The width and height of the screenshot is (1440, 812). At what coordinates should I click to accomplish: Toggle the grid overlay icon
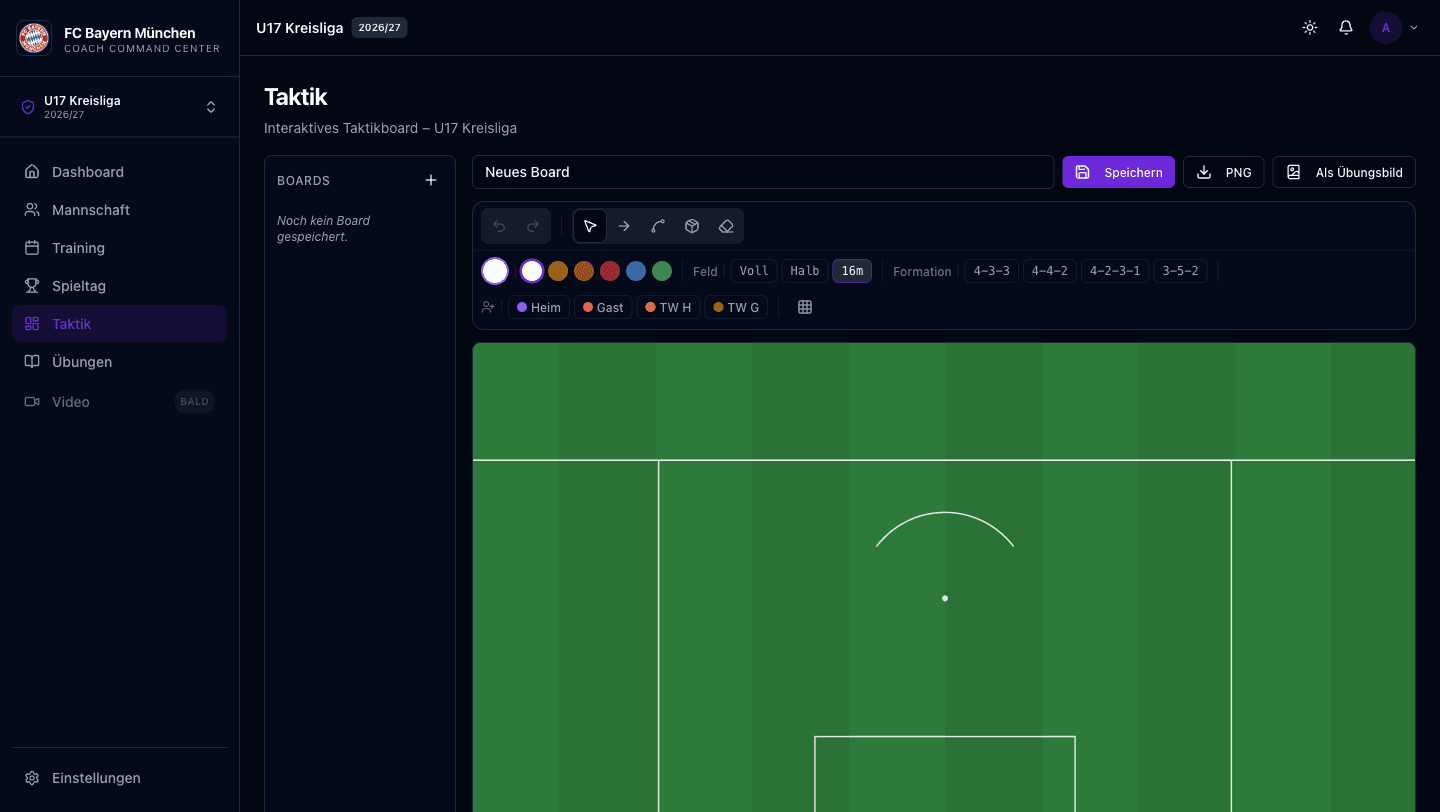(805, 307)
